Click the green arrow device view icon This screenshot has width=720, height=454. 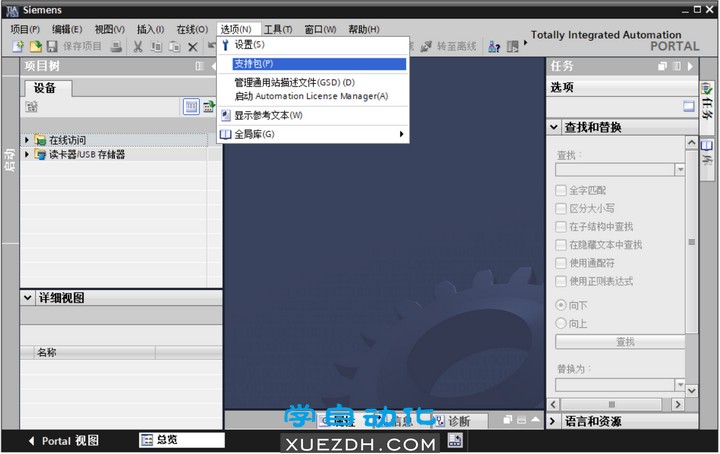coord(209,107)
